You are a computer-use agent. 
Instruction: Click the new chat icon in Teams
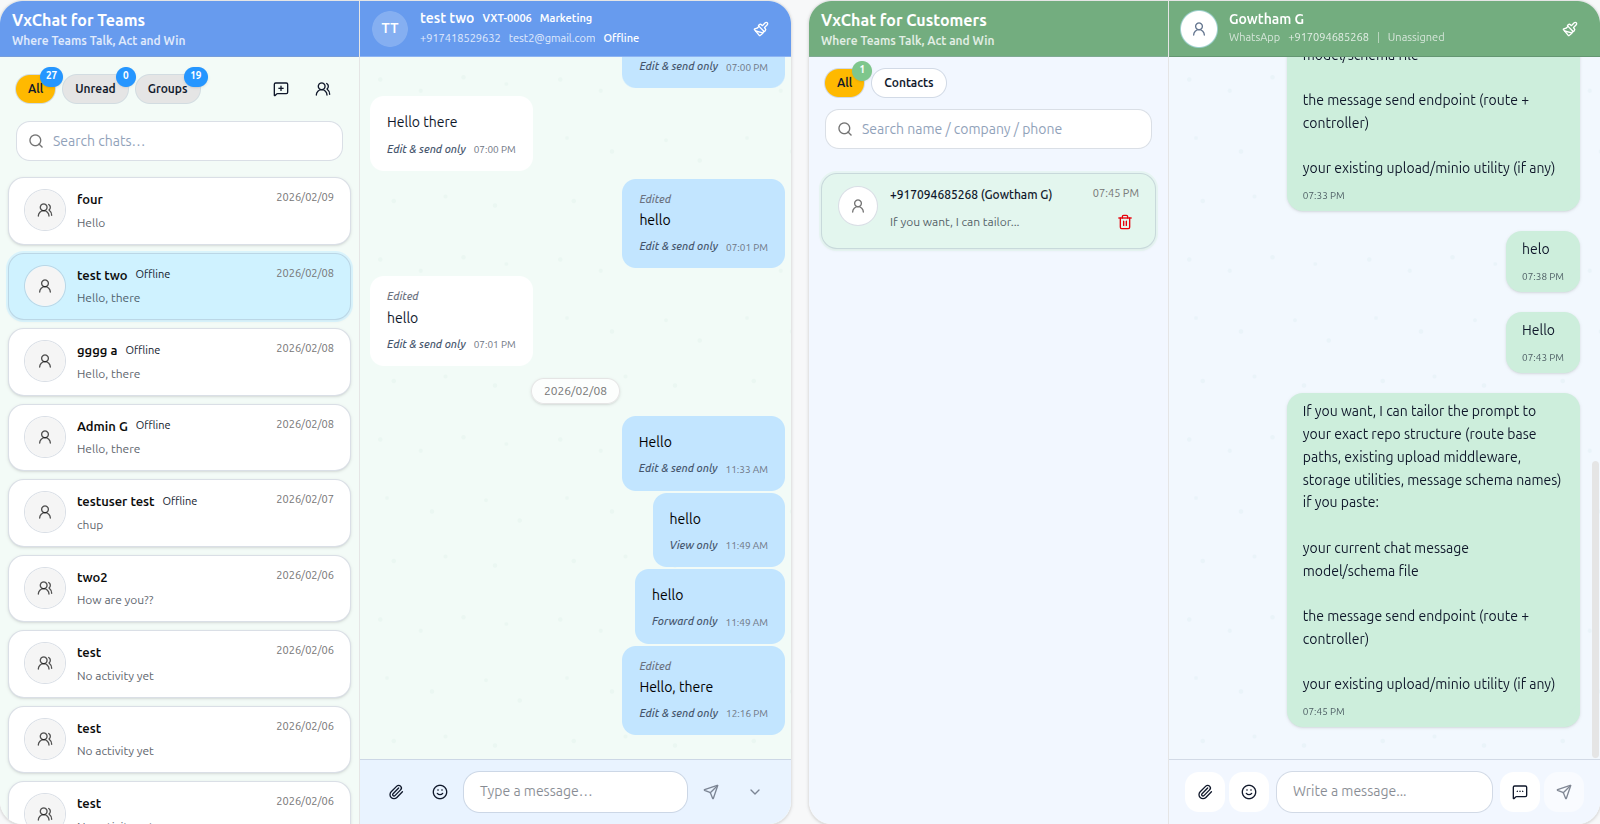coord(281,89)
